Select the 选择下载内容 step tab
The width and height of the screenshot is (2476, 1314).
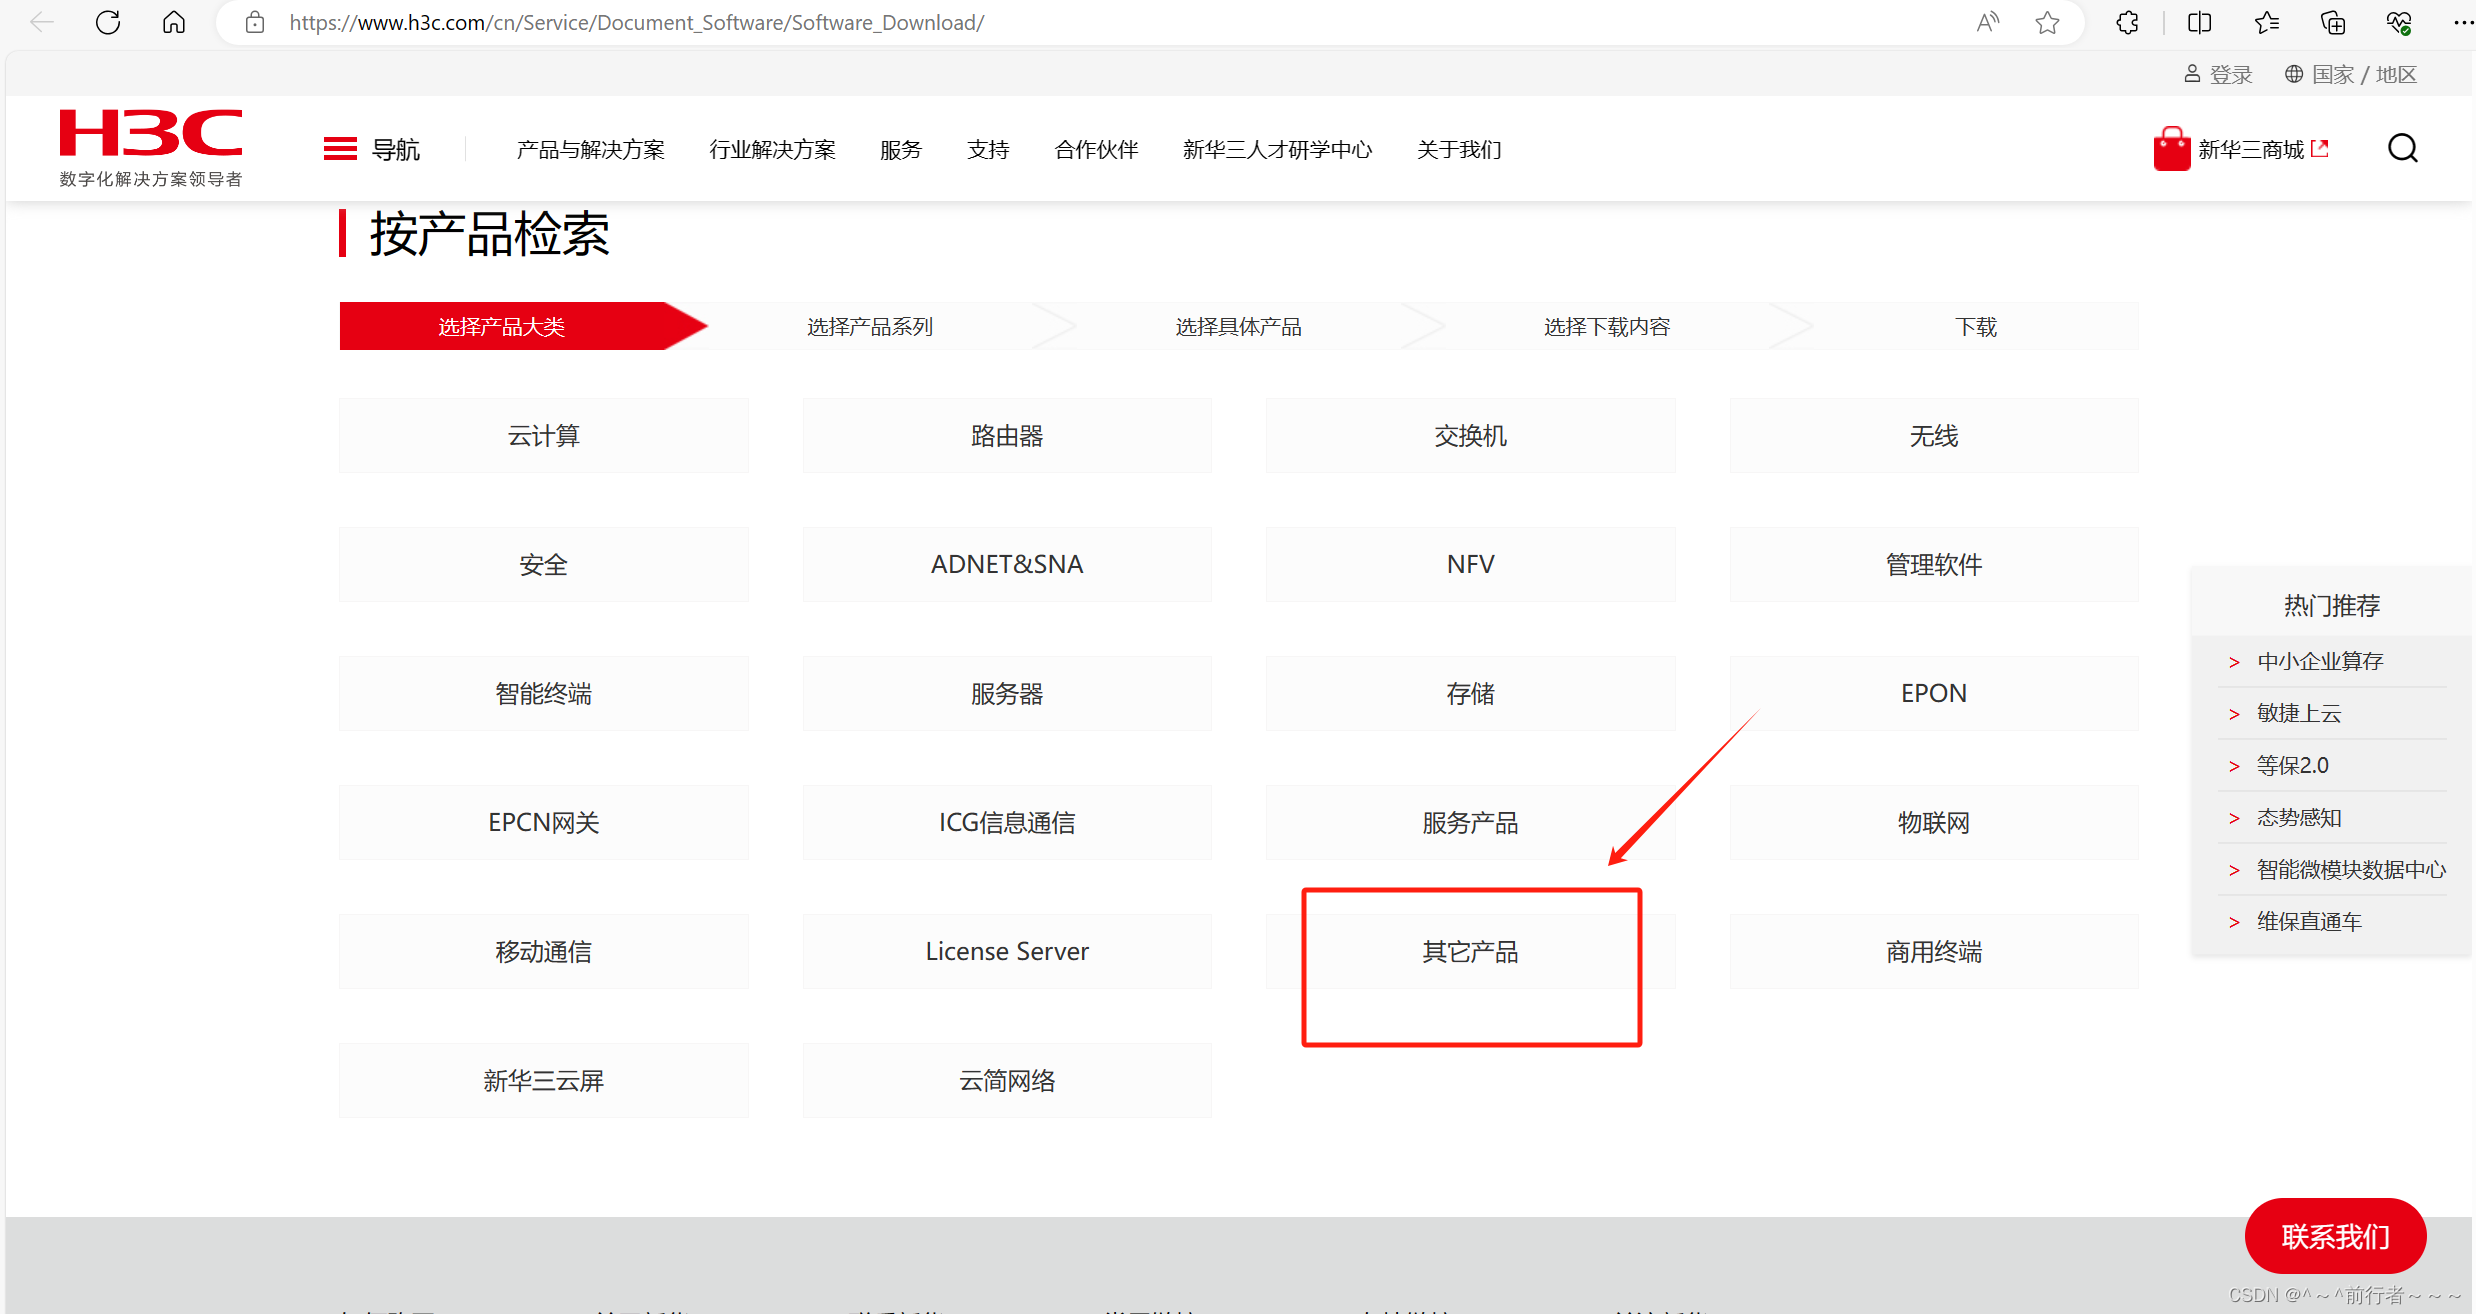coord(1607,326)
